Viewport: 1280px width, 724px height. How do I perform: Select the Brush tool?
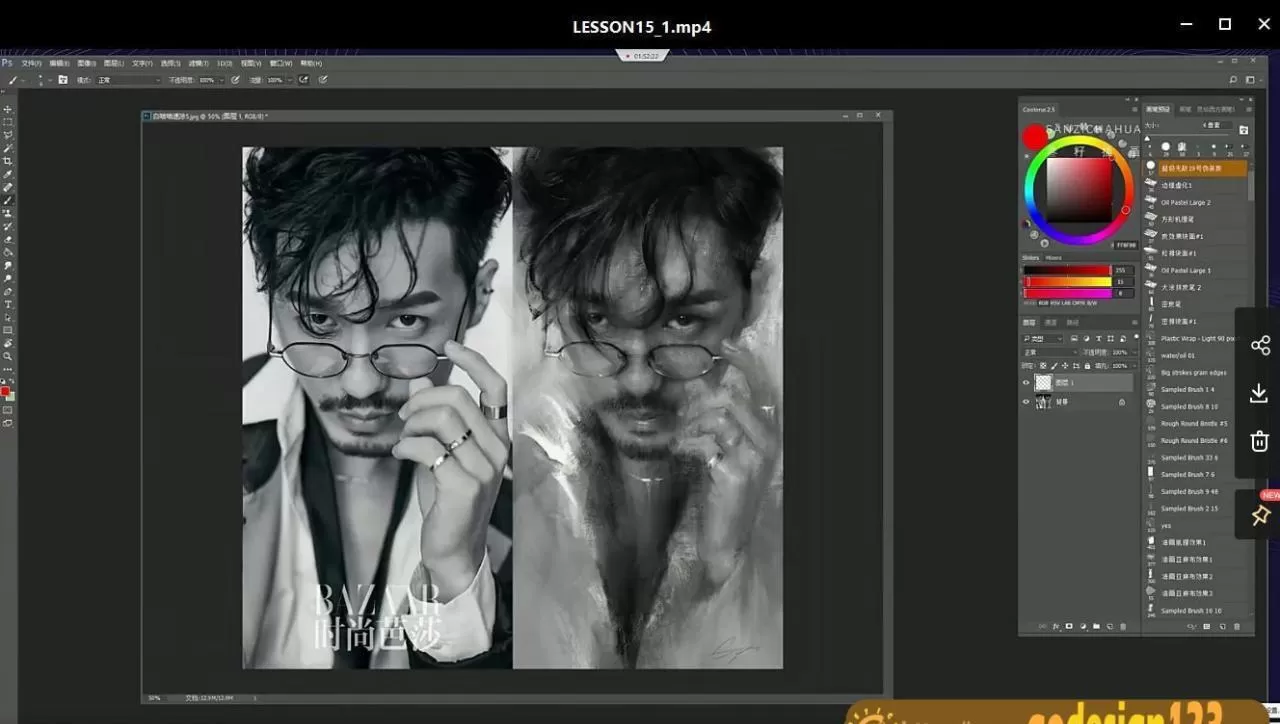[x=8, y=200]
